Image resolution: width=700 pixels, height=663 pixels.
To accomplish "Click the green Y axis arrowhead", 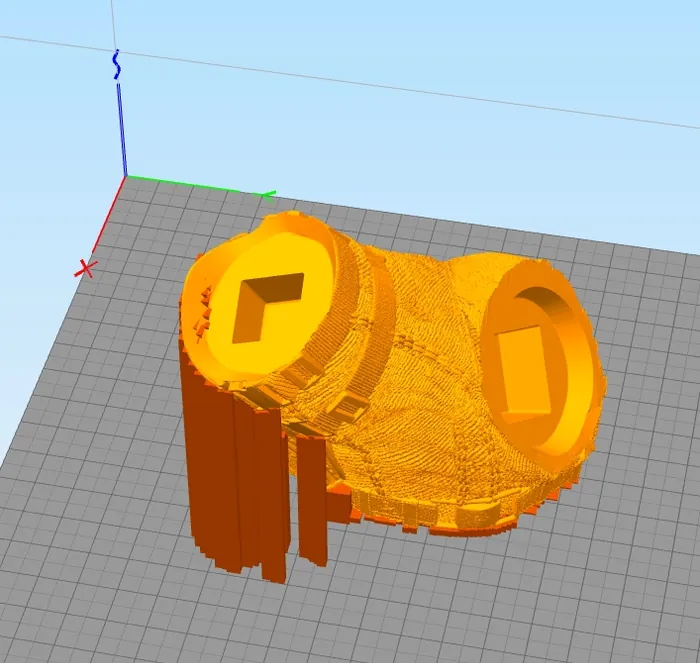I will pos(267,196).
